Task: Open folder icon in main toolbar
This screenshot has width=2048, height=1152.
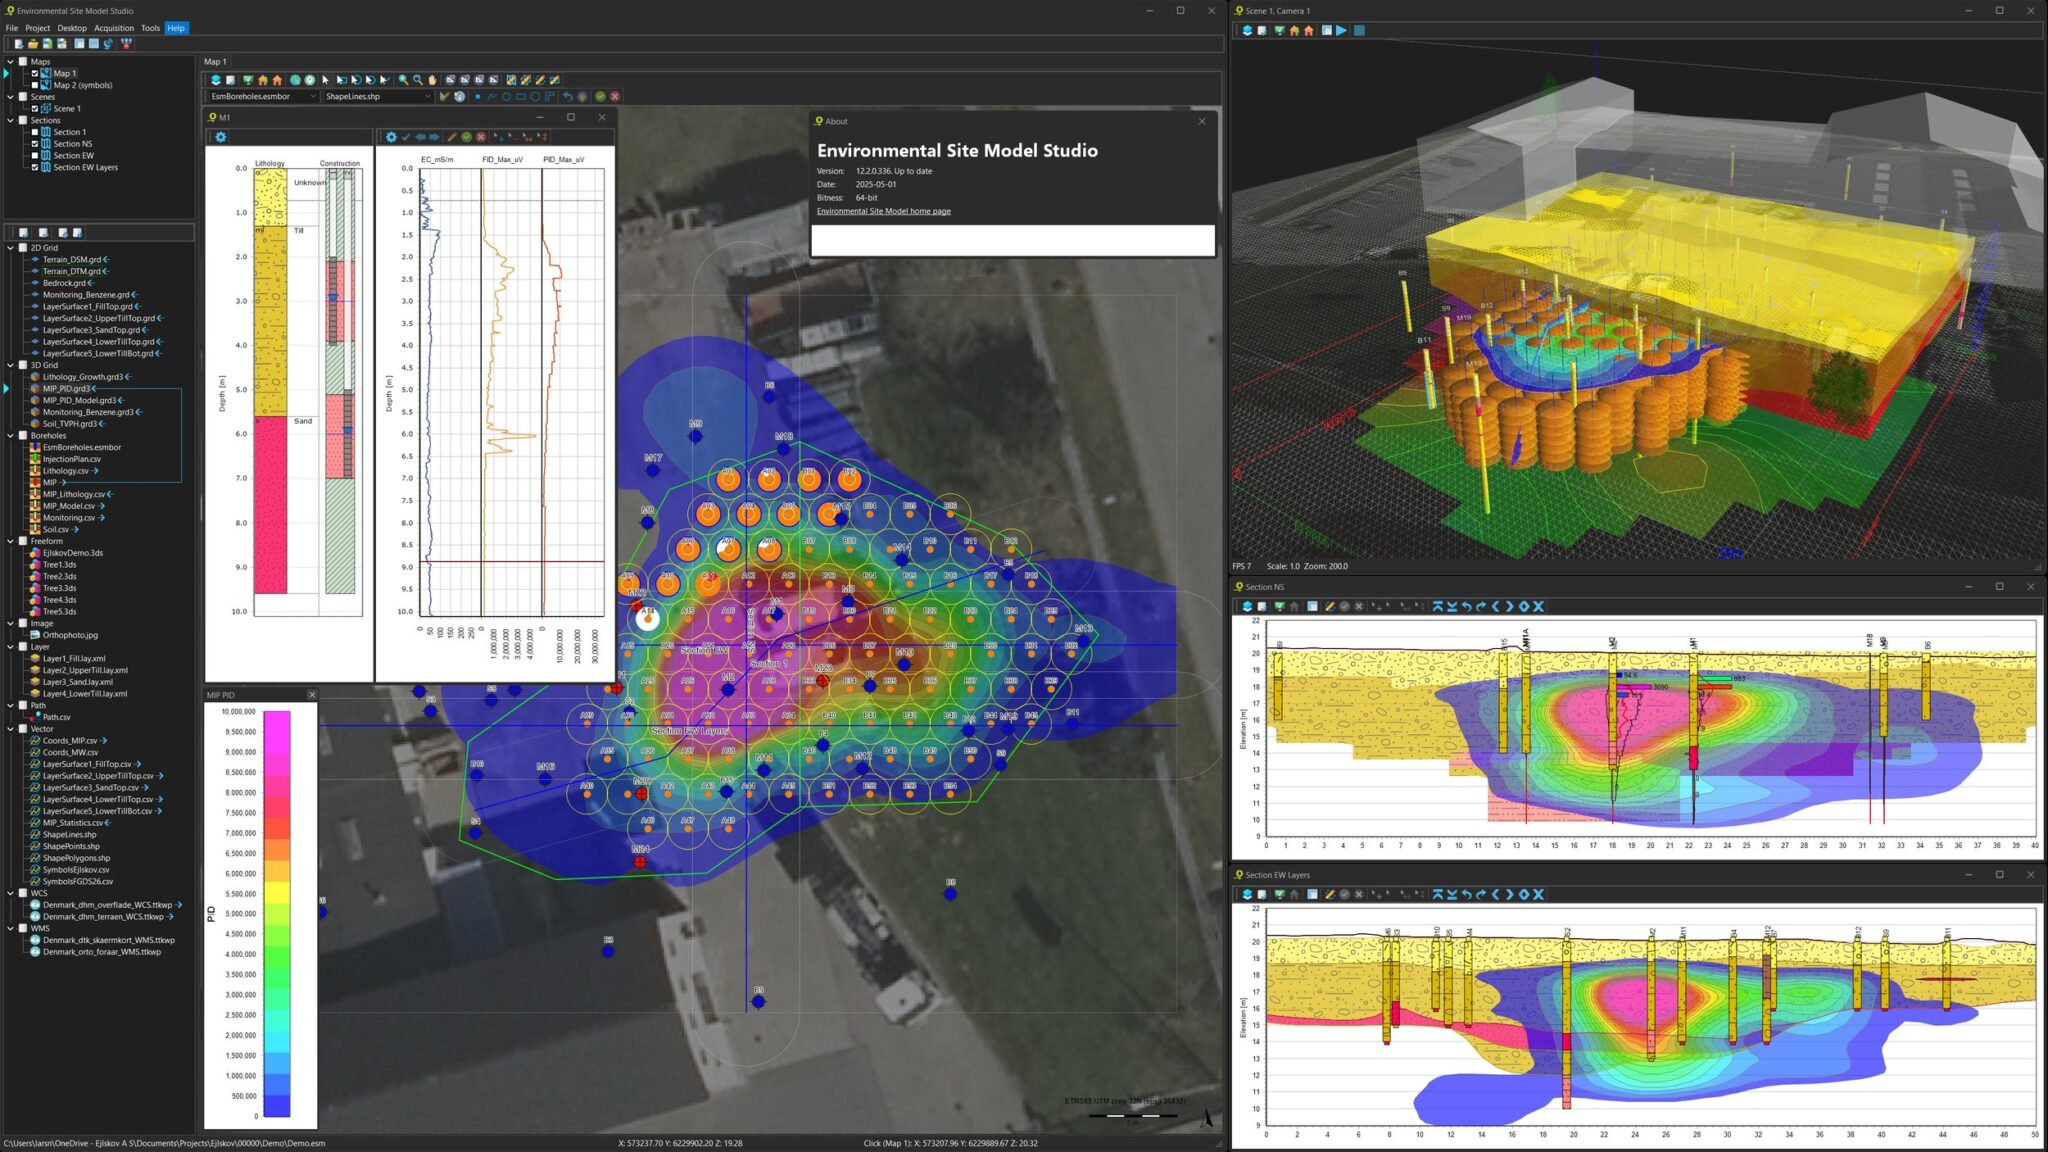Action: coord(32,44)
